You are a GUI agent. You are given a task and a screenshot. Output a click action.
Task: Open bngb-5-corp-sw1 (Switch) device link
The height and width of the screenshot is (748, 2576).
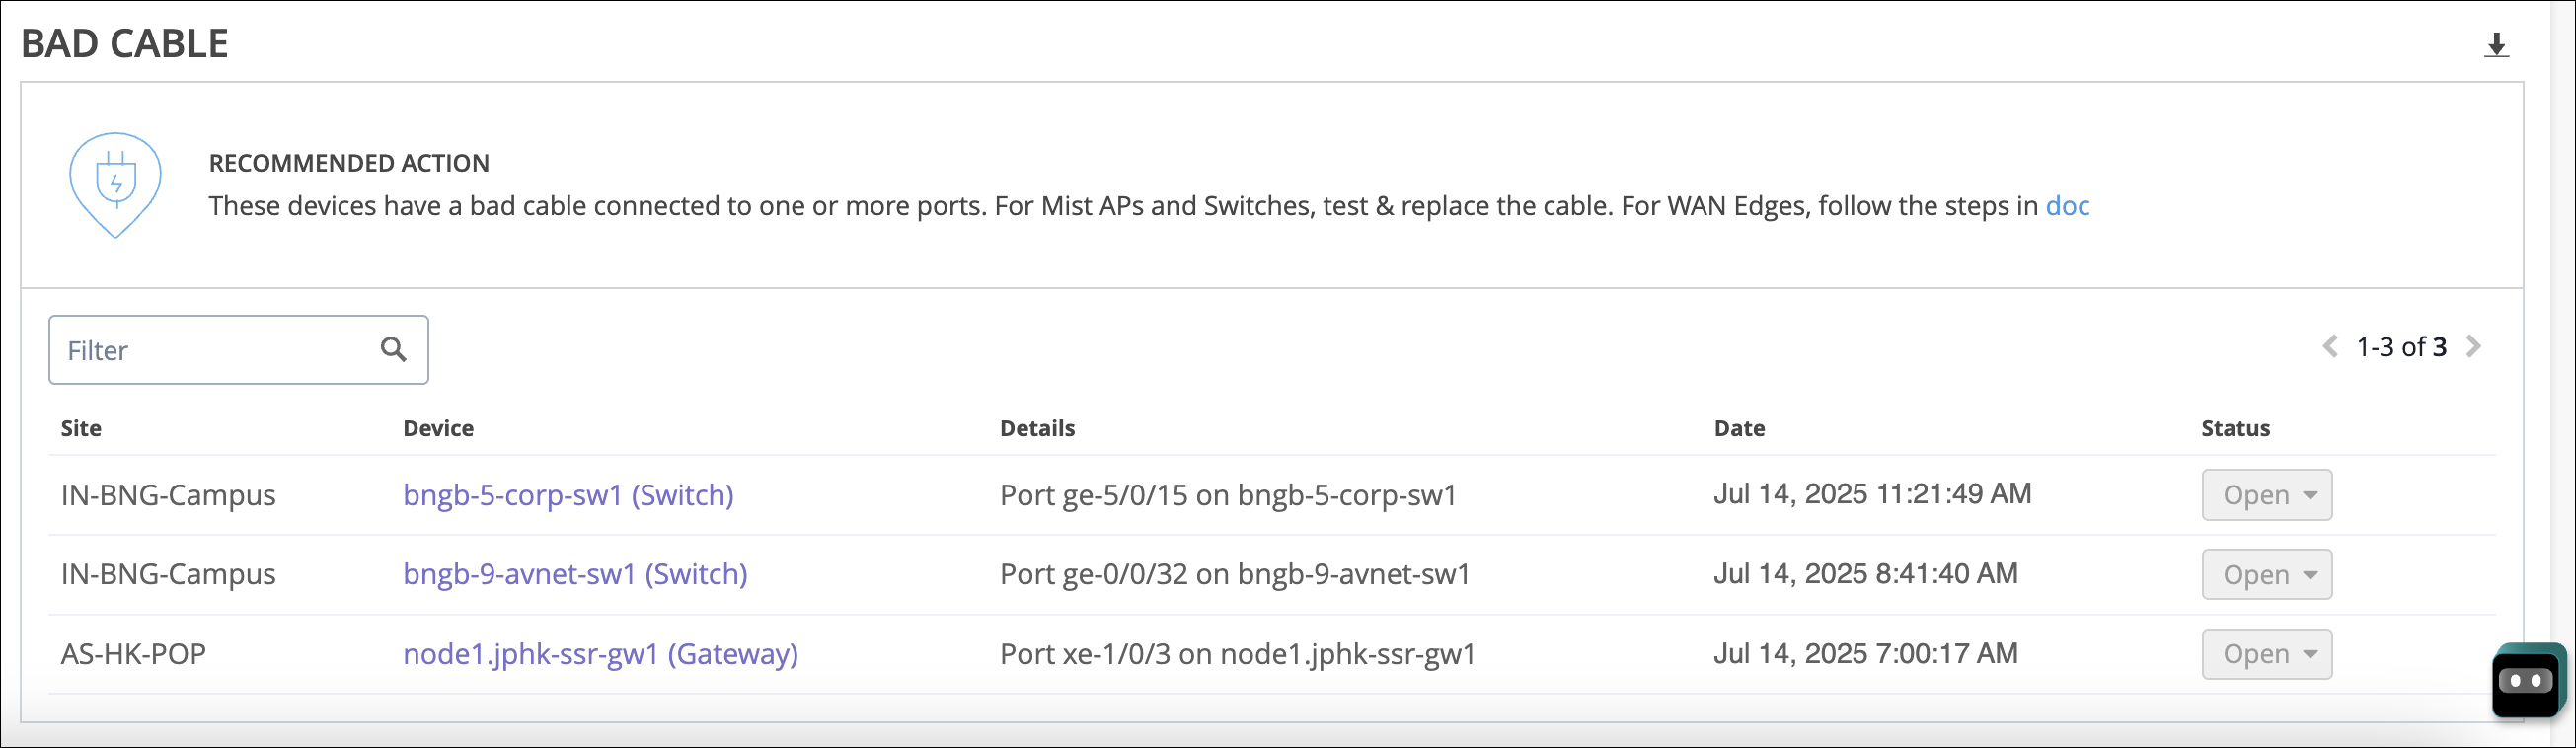pyautogui.click(x=568, y=495)
